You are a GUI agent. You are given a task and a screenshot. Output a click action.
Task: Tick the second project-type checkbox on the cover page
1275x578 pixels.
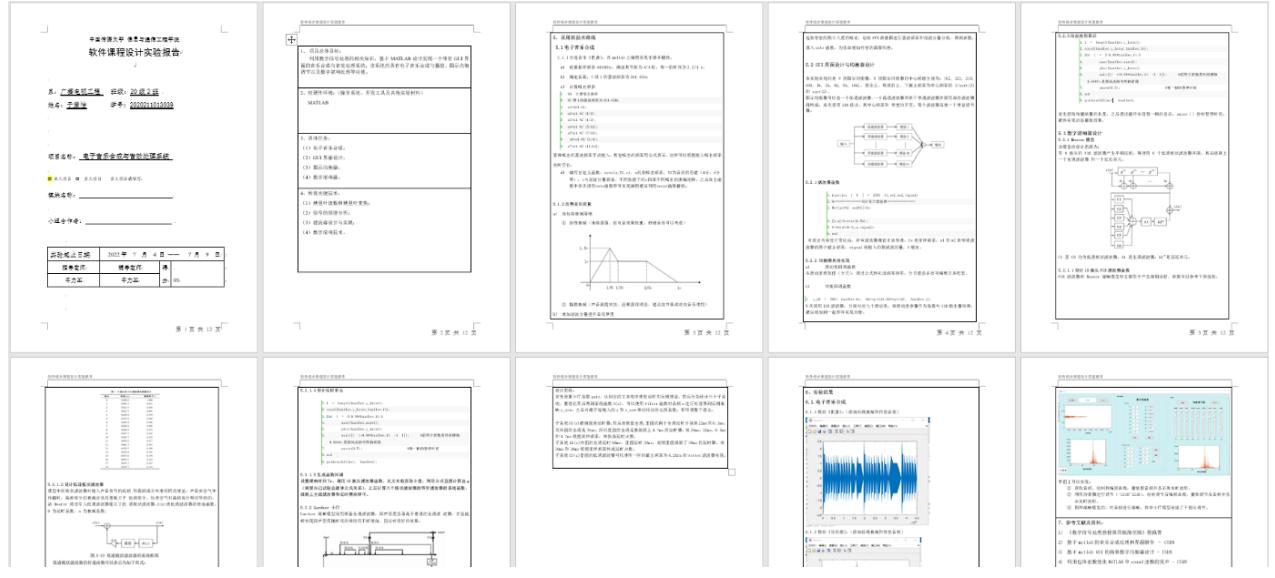[x=76, y=178]
